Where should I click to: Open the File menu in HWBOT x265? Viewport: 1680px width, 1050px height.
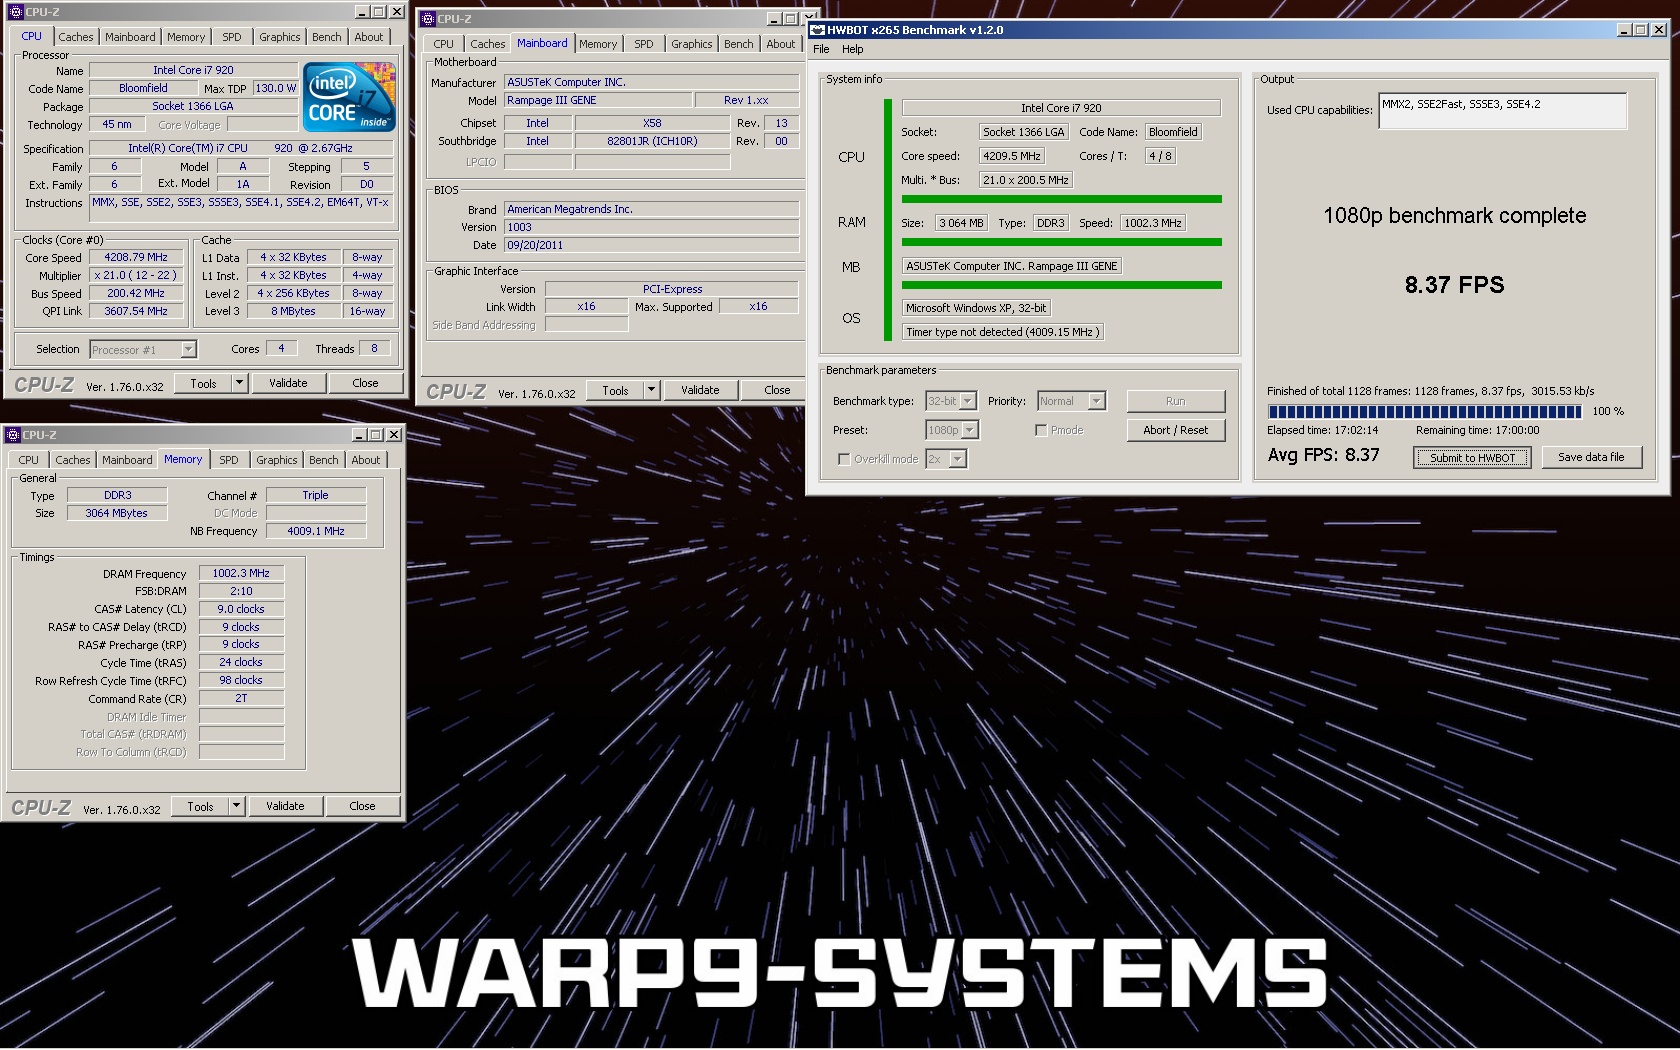[821, 49]
